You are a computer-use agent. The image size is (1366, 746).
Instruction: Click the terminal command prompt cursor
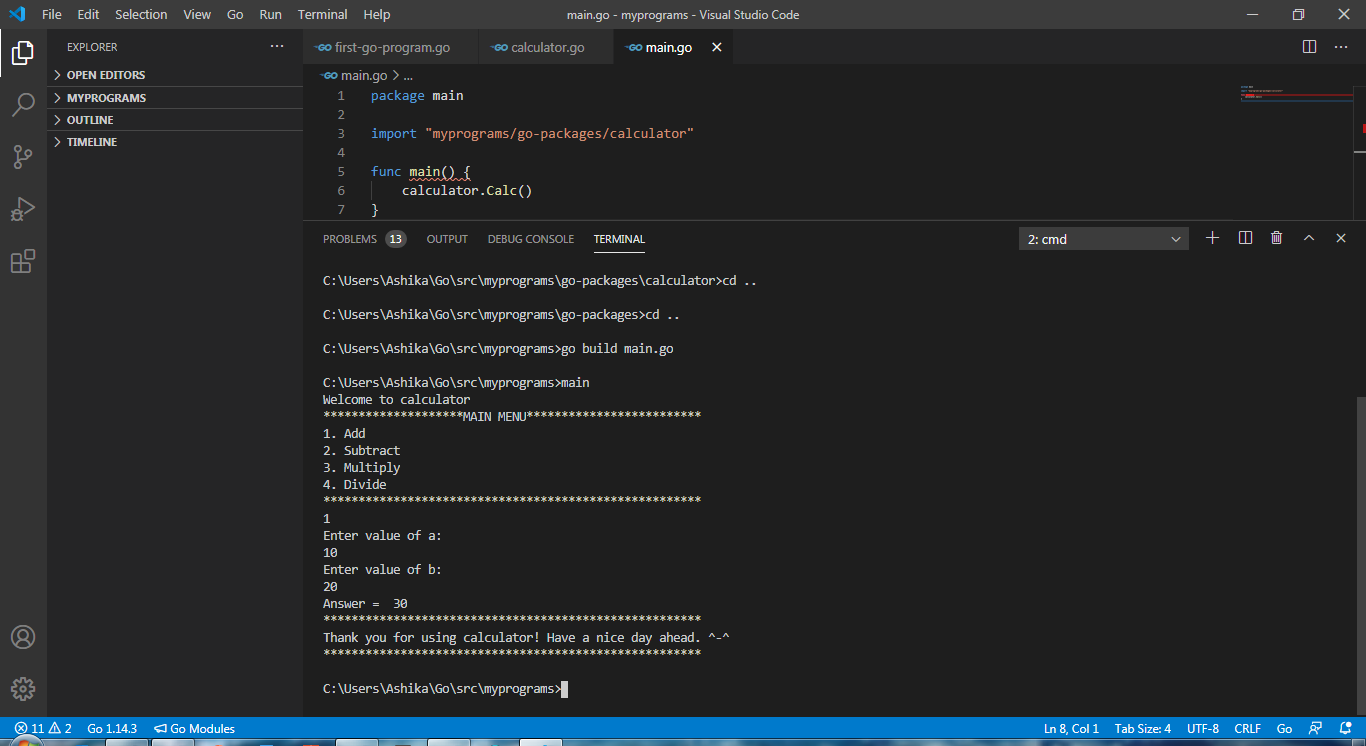565,689
